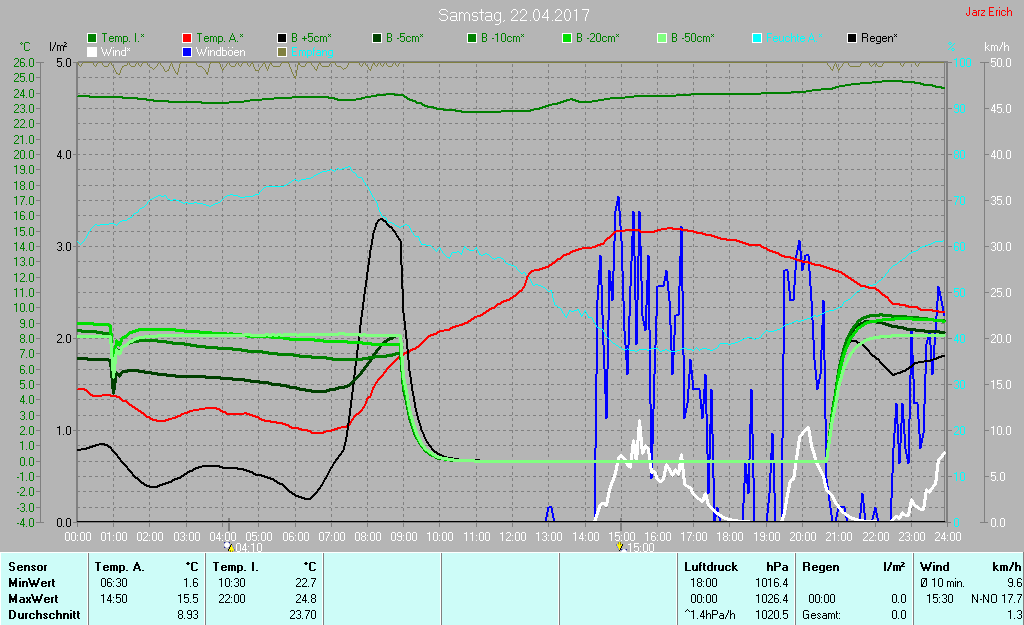Click the '26.0' top temperature axis value
Image resolution: width=1024 pixels, height=625 pixels.
pyautogui.click(x=24, y=63)
